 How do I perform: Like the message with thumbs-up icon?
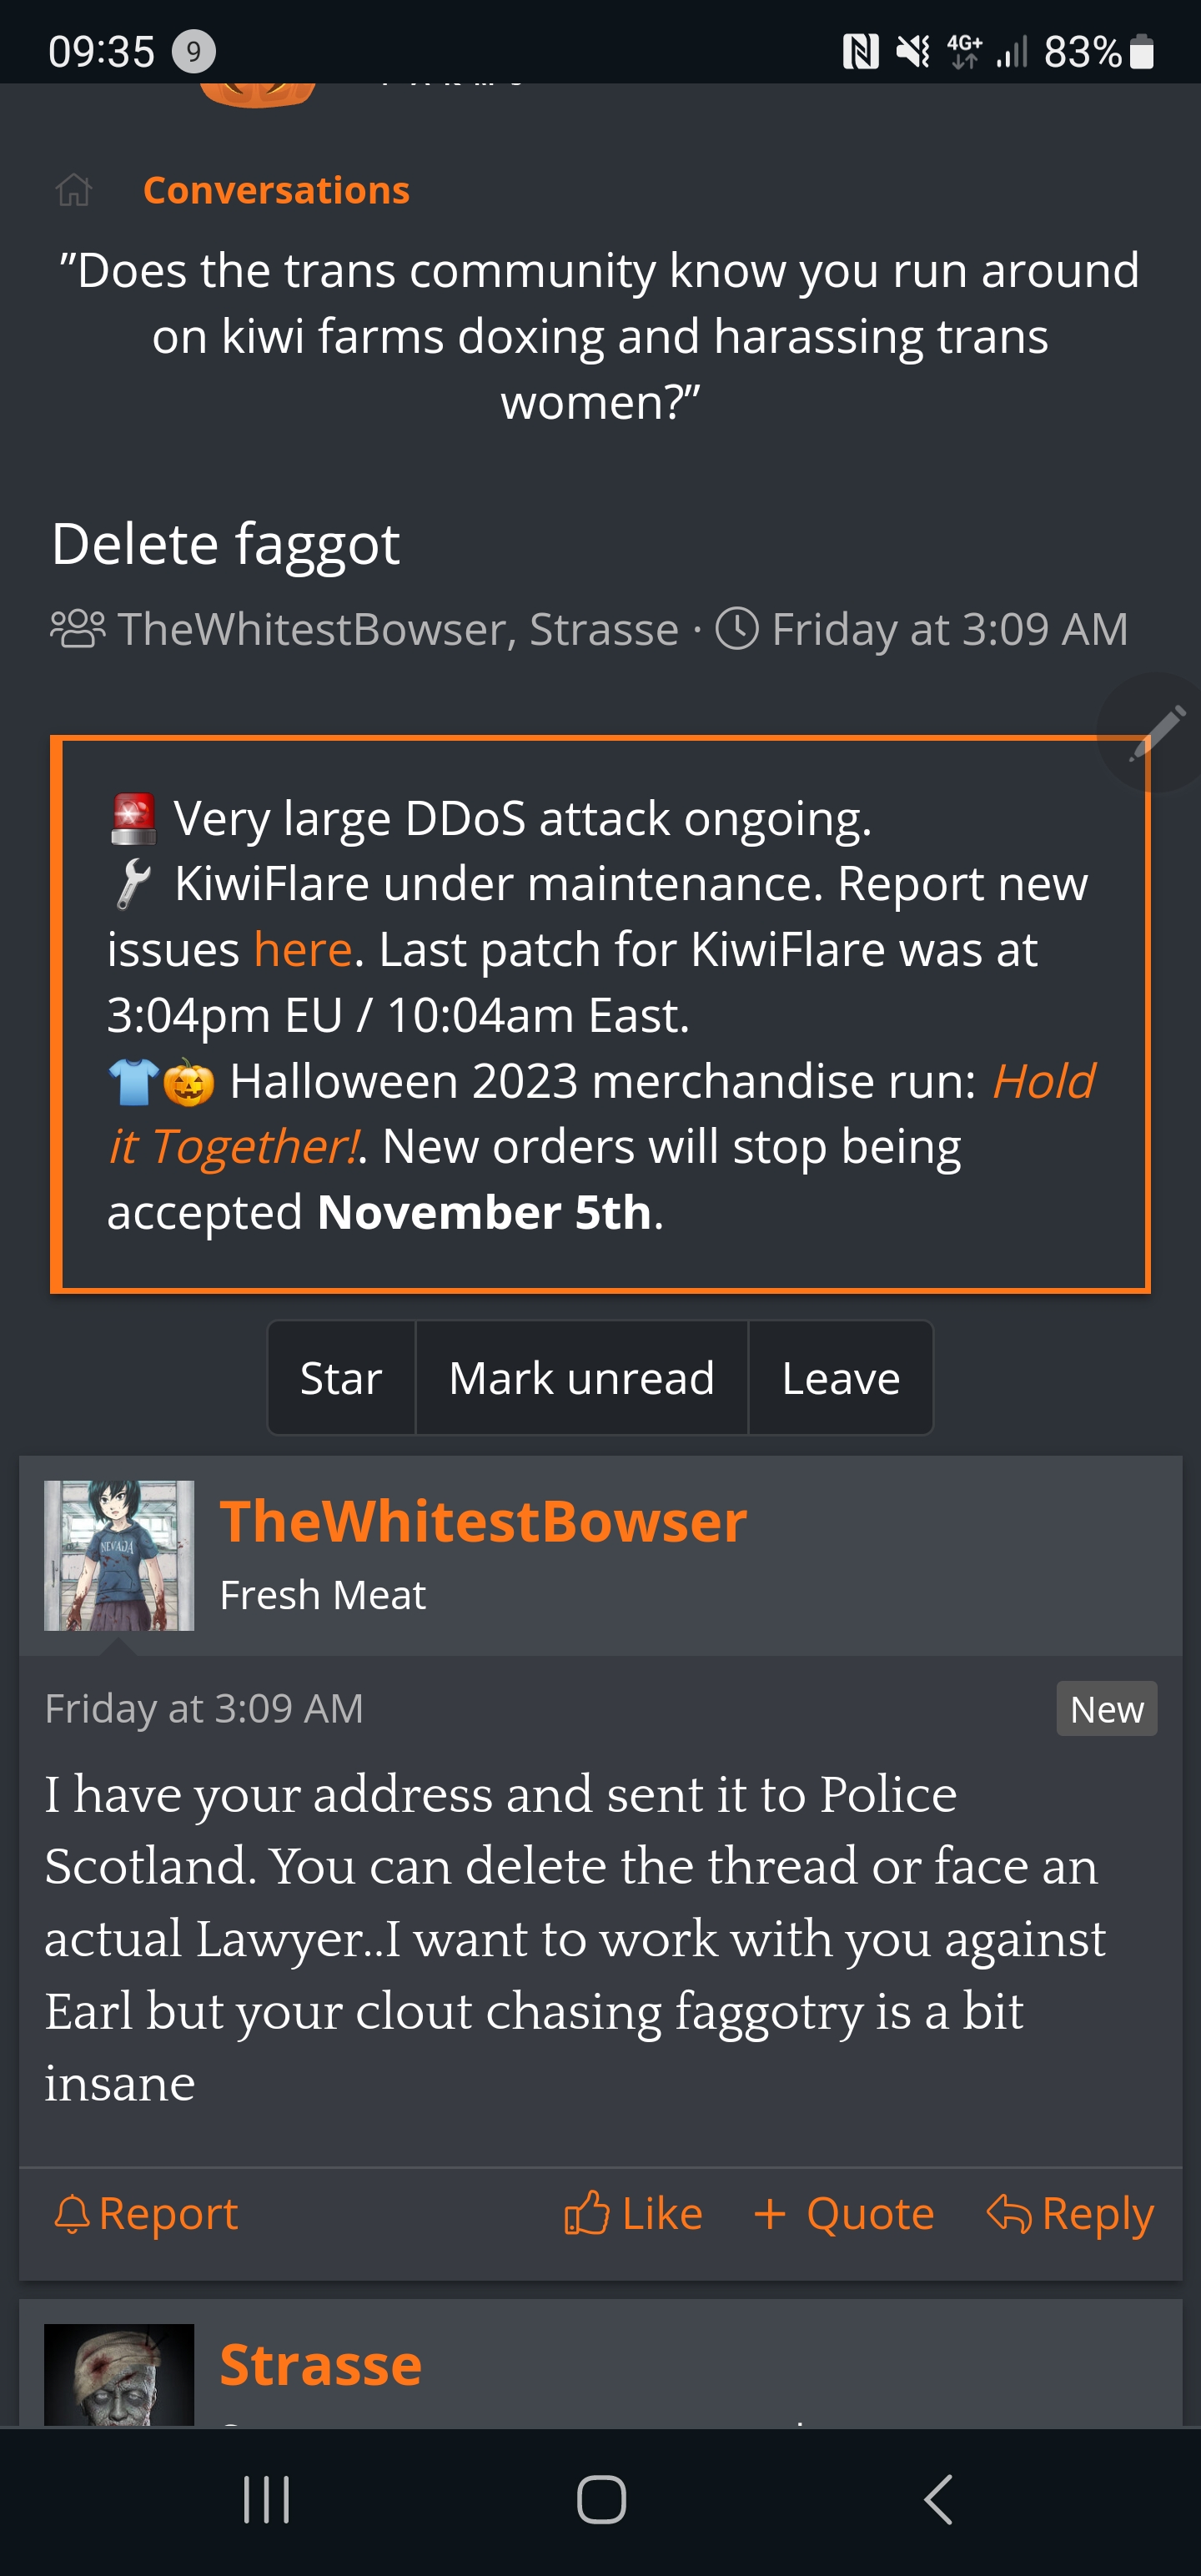pyautogui.click(x=633, y=2213)
